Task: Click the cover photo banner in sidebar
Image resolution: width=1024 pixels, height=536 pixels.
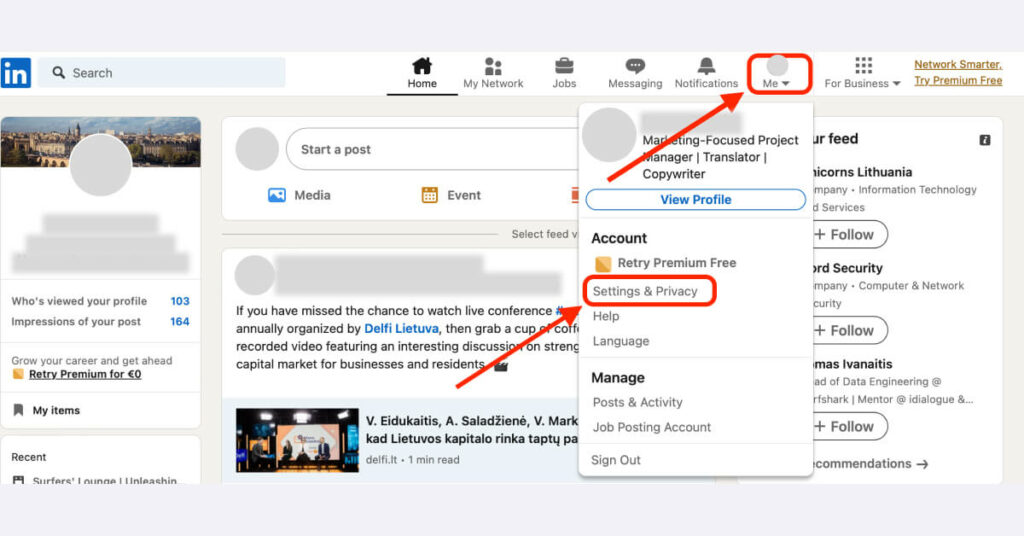Action: click(101, 142)
